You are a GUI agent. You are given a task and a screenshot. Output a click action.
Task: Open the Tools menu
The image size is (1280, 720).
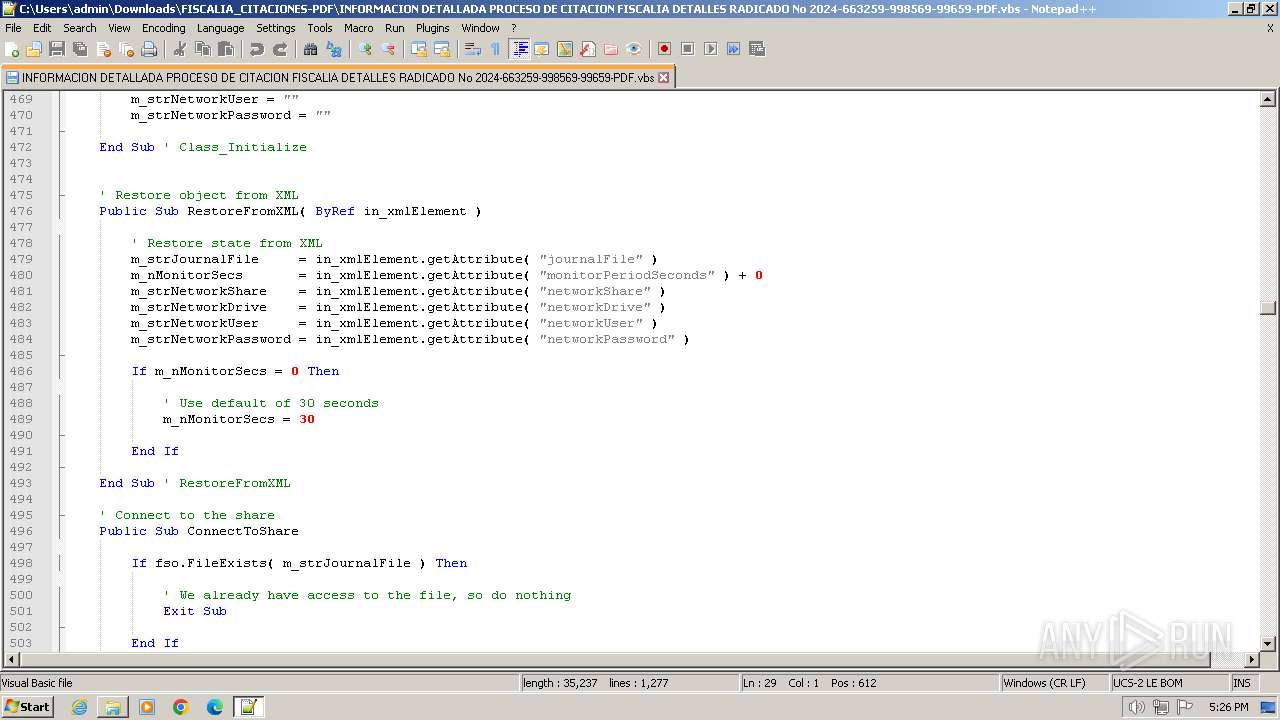[320, 28]
